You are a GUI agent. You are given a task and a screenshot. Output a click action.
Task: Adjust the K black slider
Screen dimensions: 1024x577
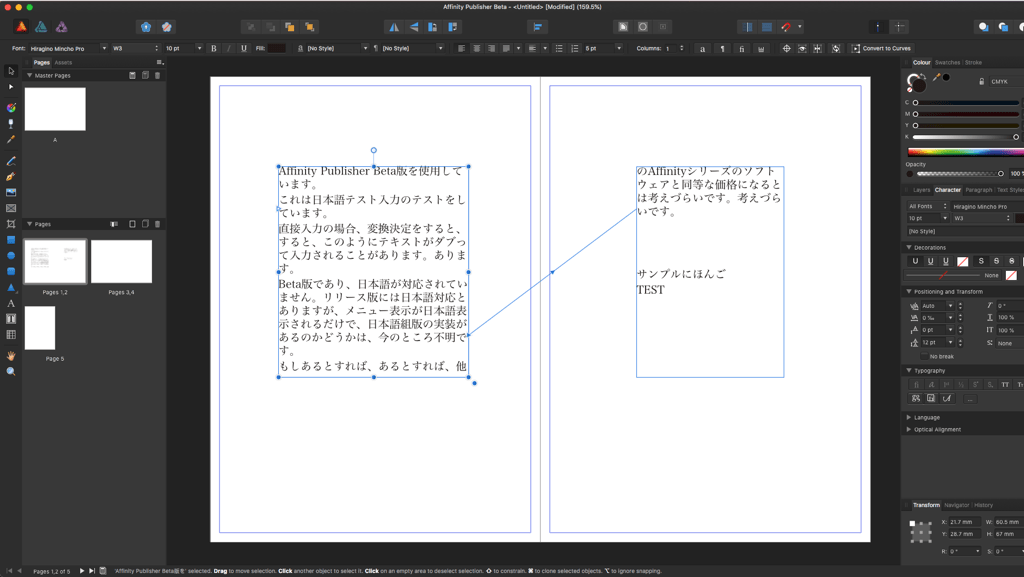pyautogui.click(x=965, y=137)
